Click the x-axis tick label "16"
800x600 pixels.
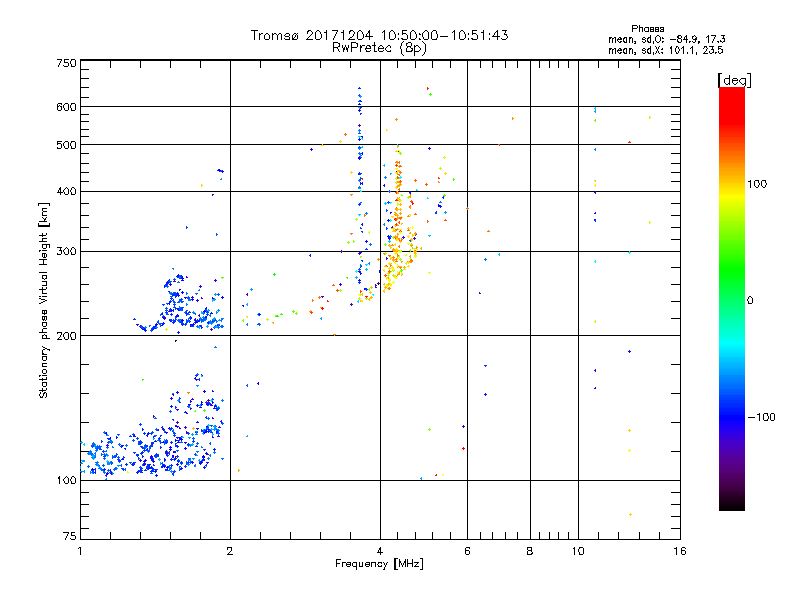pos(680,551)
